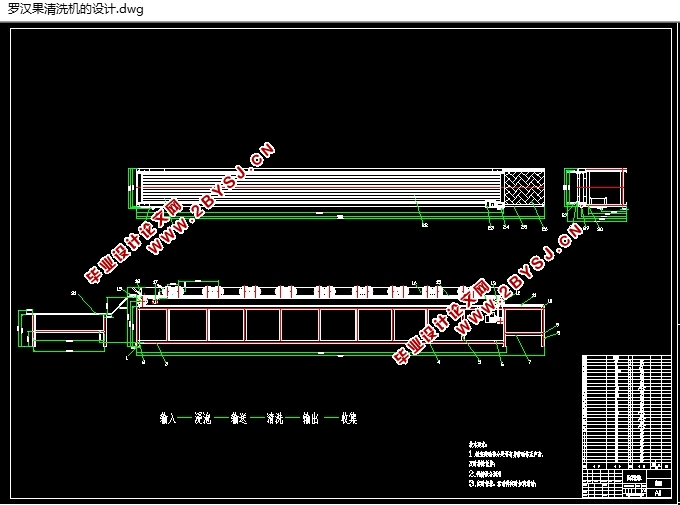
Task: Click the 收集 label in the flow
Action: pos(349,419)
